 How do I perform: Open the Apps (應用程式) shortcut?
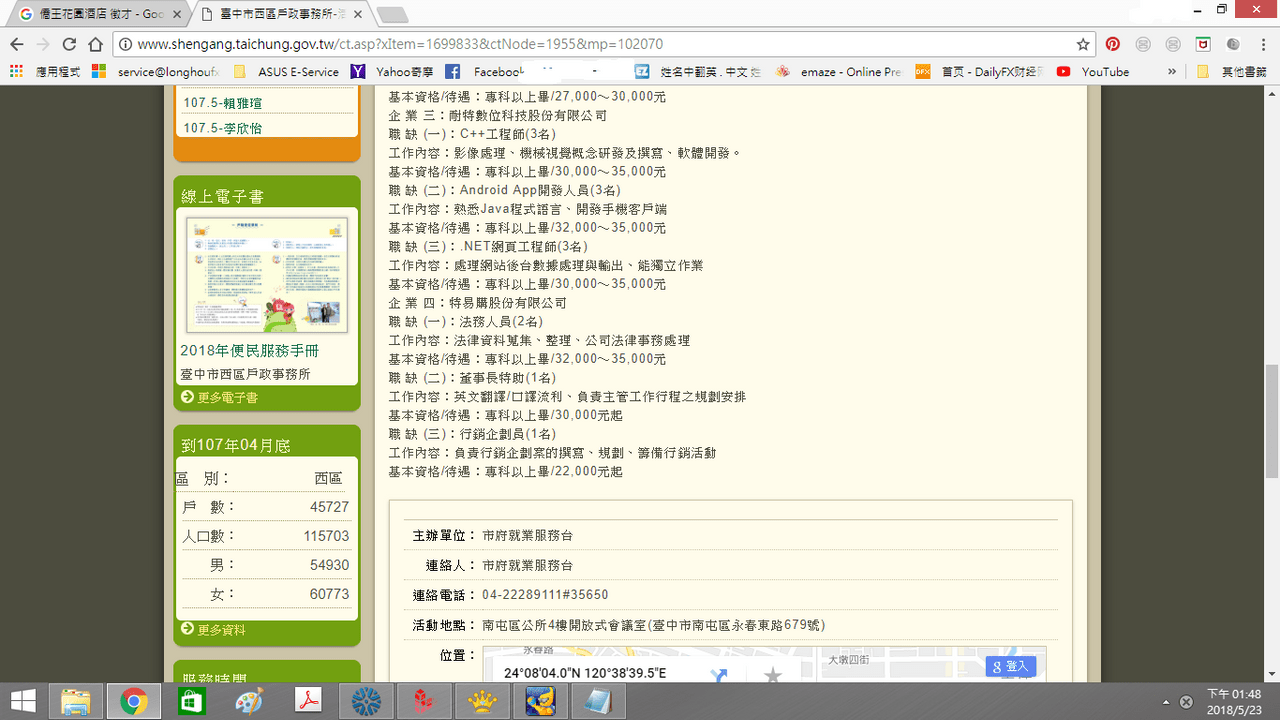coord(44,72)
